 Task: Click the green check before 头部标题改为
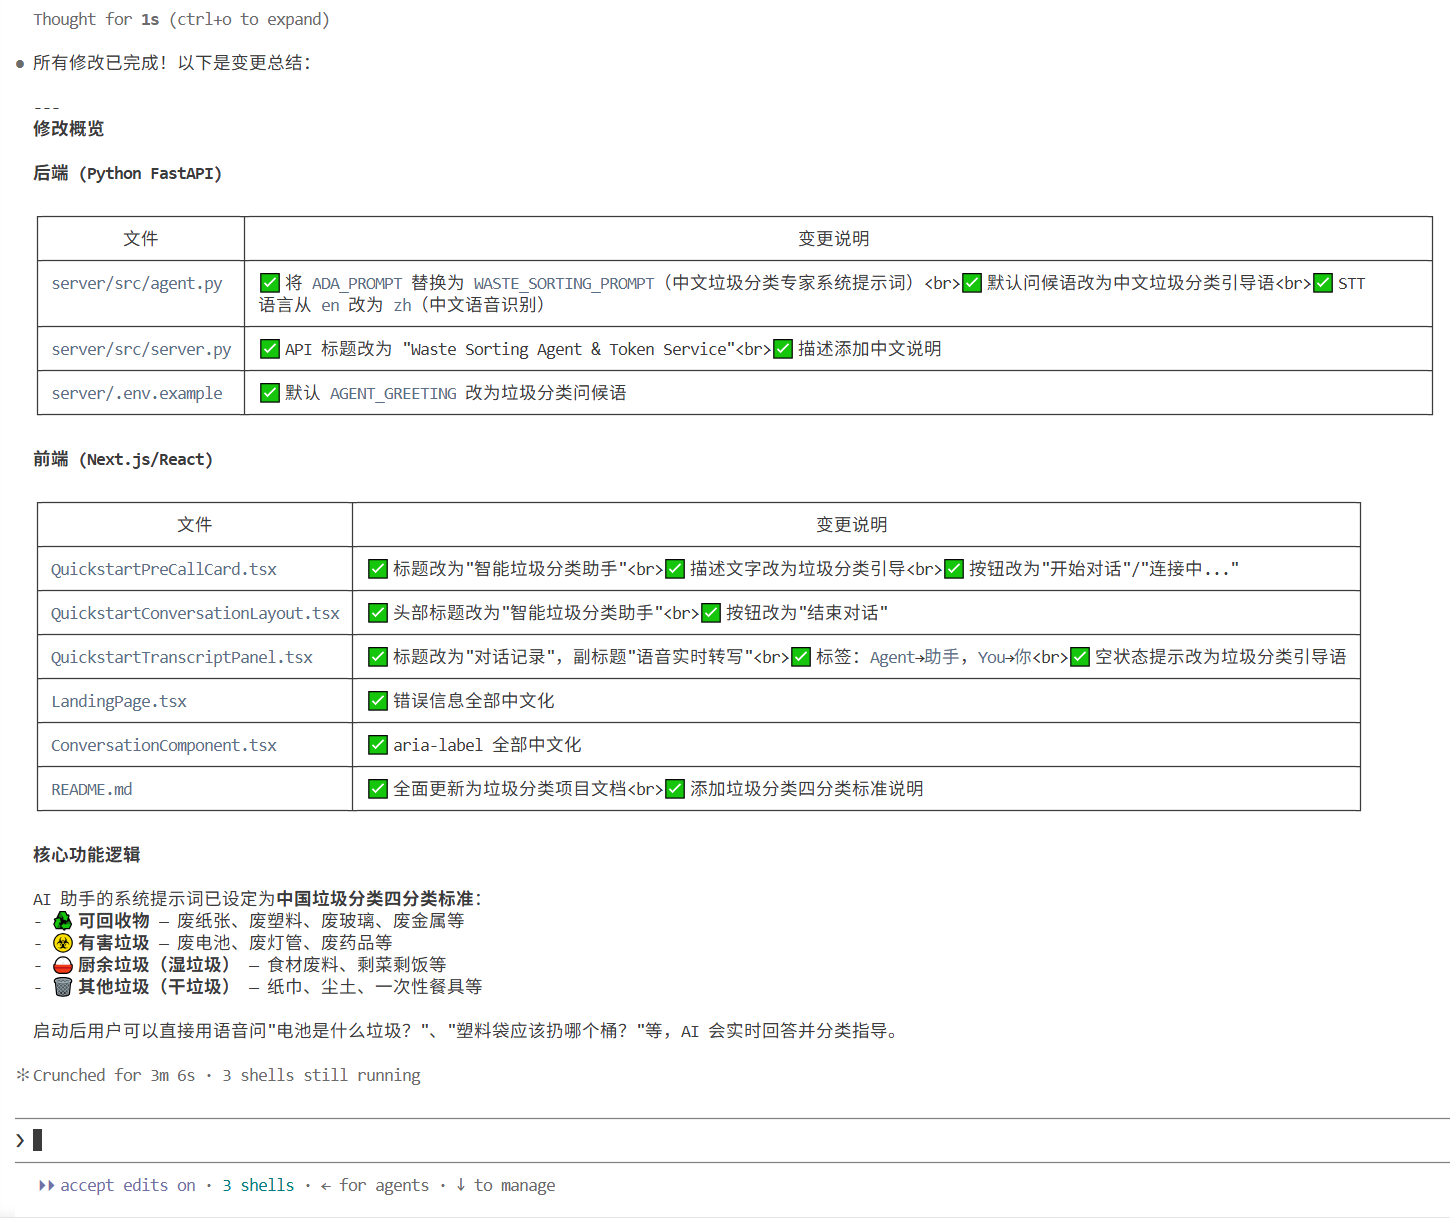[378, 613]
